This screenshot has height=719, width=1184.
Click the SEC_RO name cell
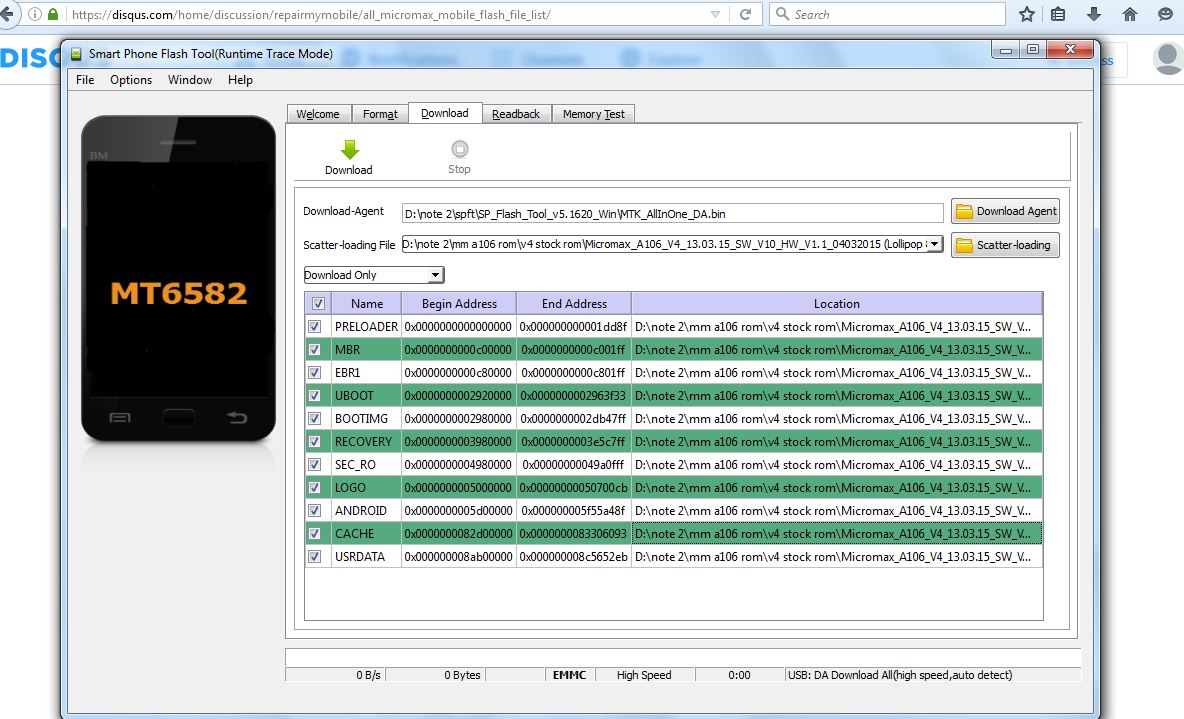(x=366, y=464)
